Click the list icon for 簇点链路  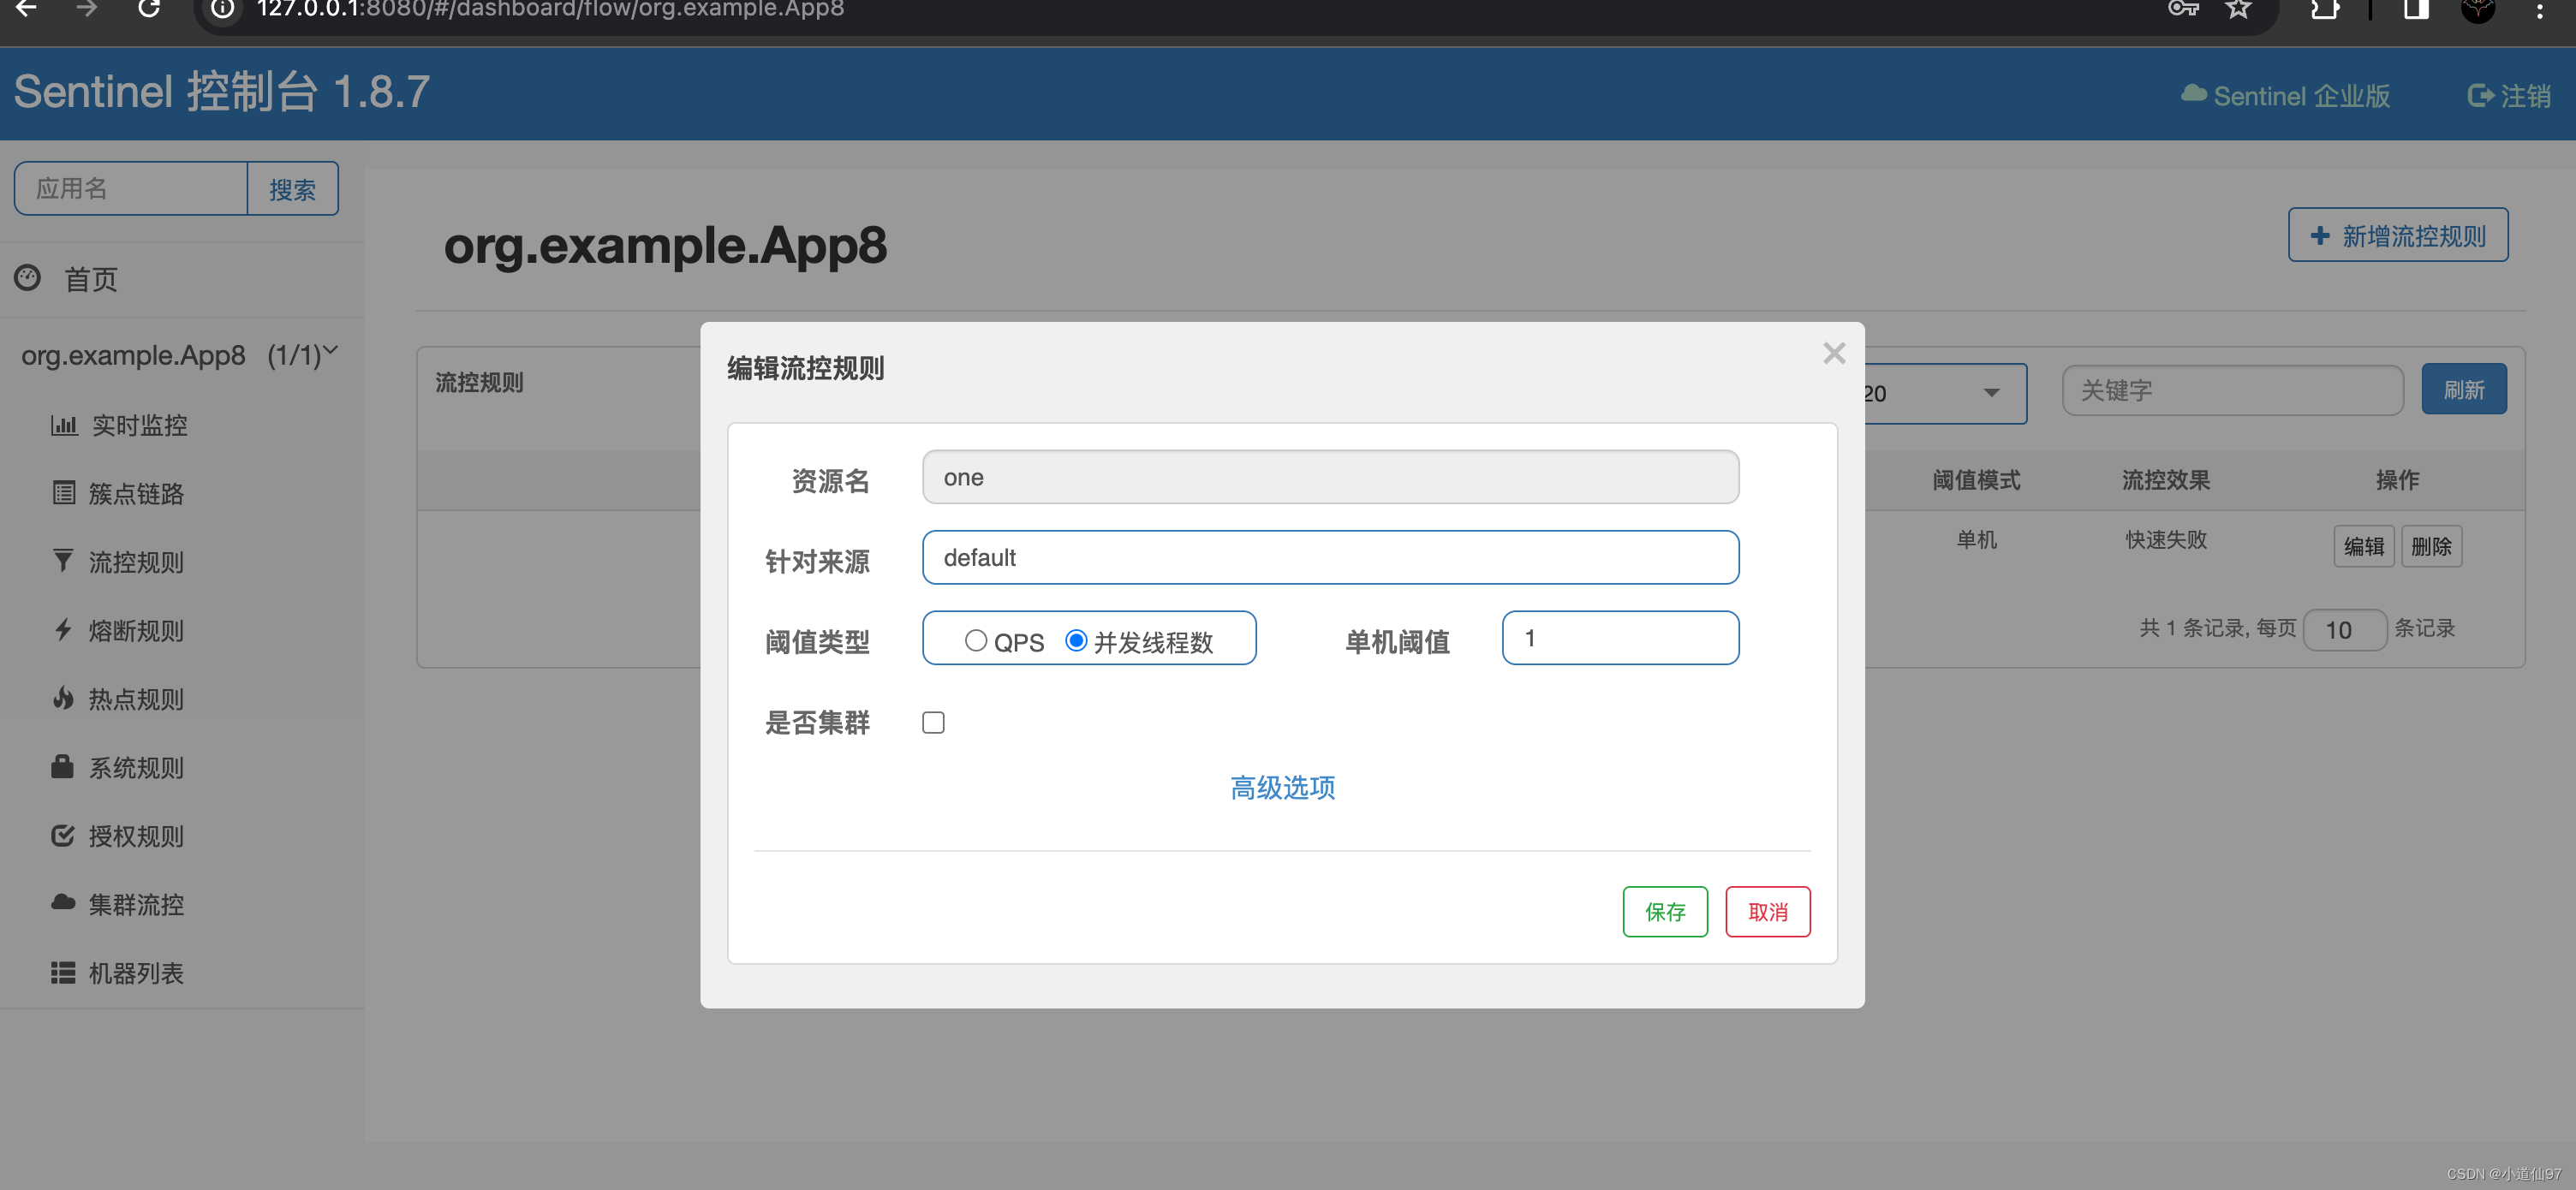click(x=64, y=493)
